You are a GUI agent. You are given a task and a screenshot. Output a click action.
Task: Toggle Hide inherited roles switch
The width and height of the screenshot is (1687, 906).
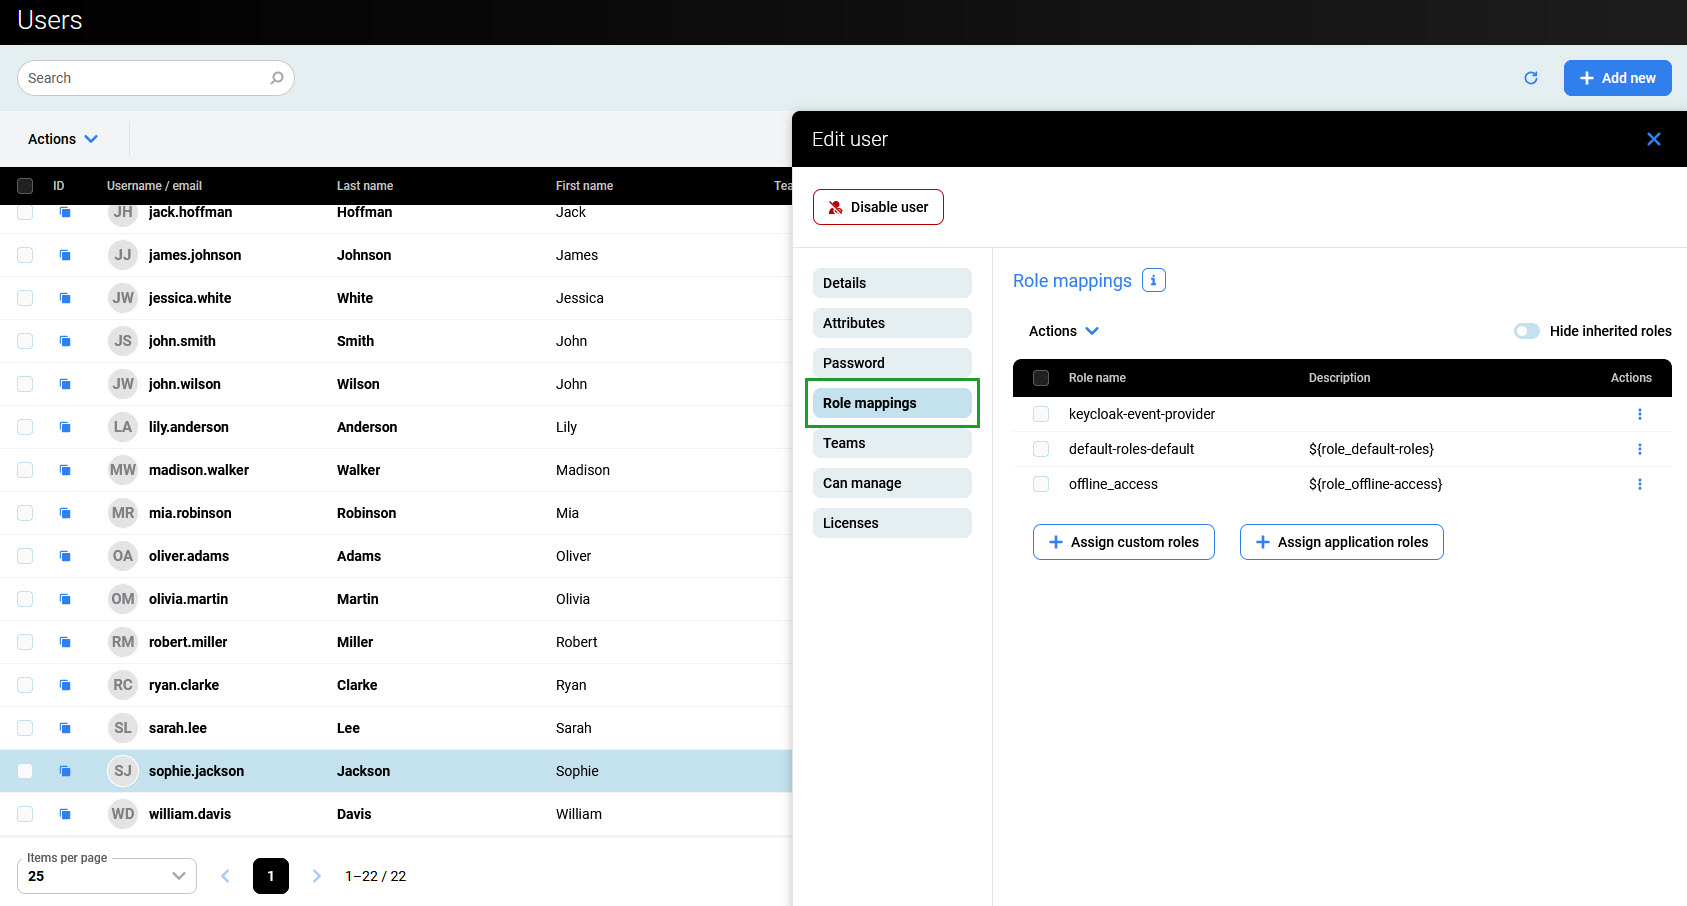(x=1526, y=331)
